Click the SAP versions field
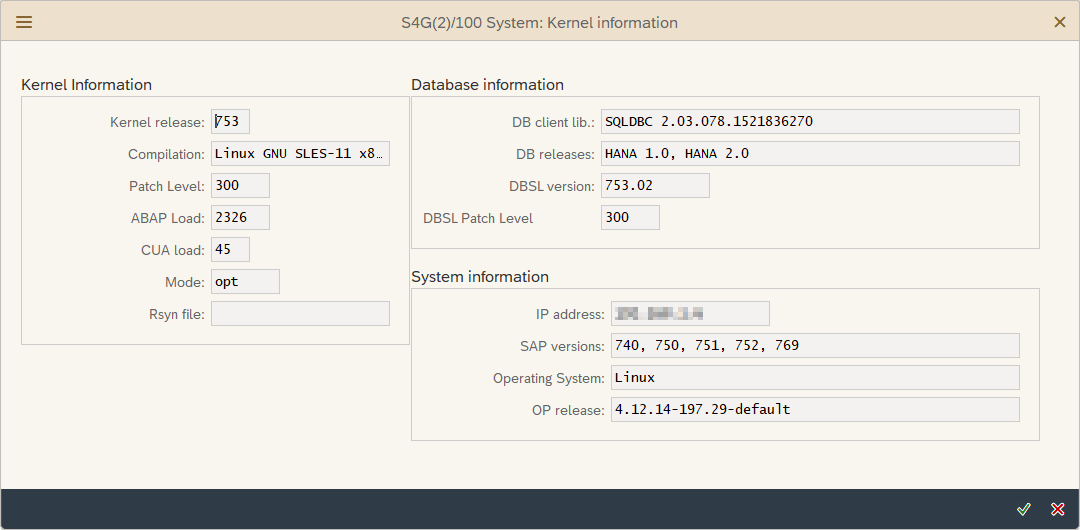This screenshot has width=1080, height=530. [815, 346]
